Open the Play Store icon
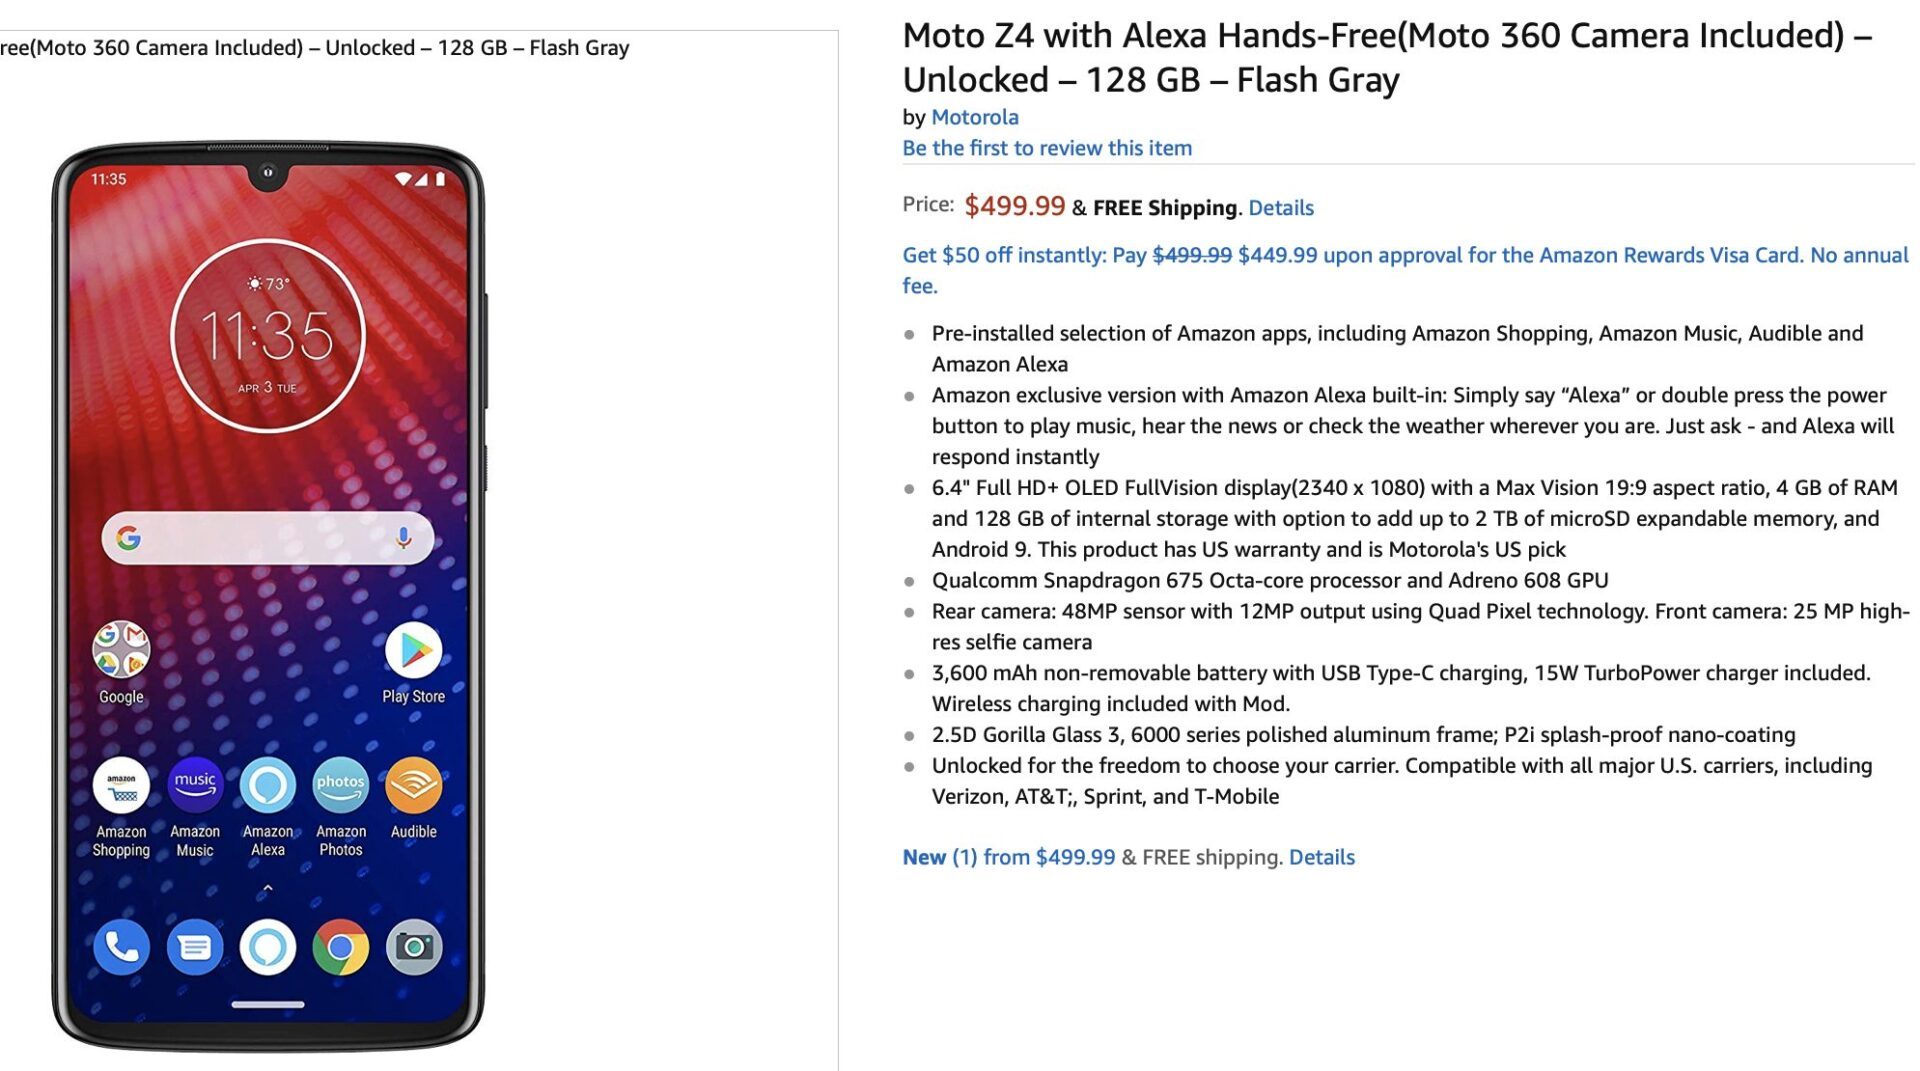This screenshot has width=1920, height=1071. (x=413, y=650)
